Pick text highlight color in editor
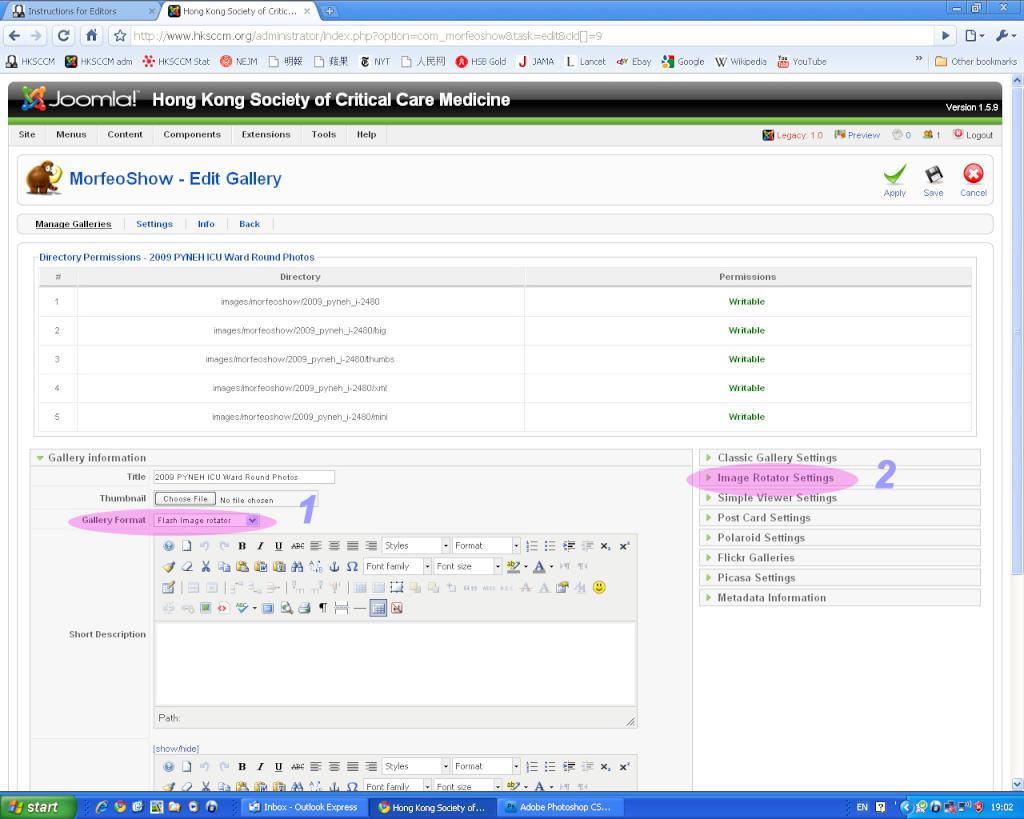The width and height of the screenshot is (1024, 819). 513,566
